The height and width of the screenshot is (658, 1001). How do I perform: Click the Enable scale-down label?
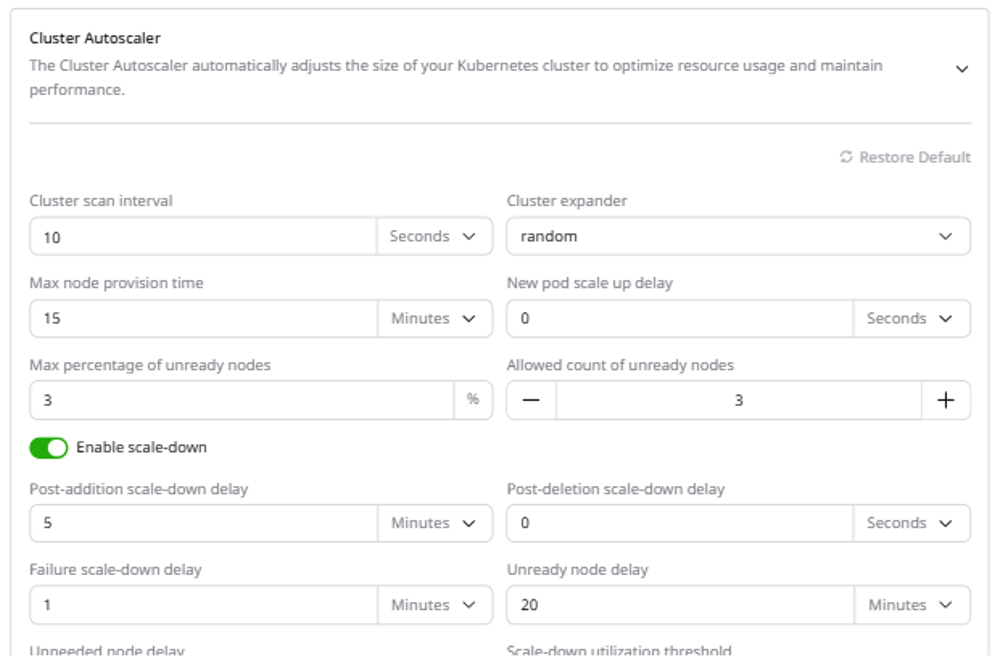coord(142,447)
